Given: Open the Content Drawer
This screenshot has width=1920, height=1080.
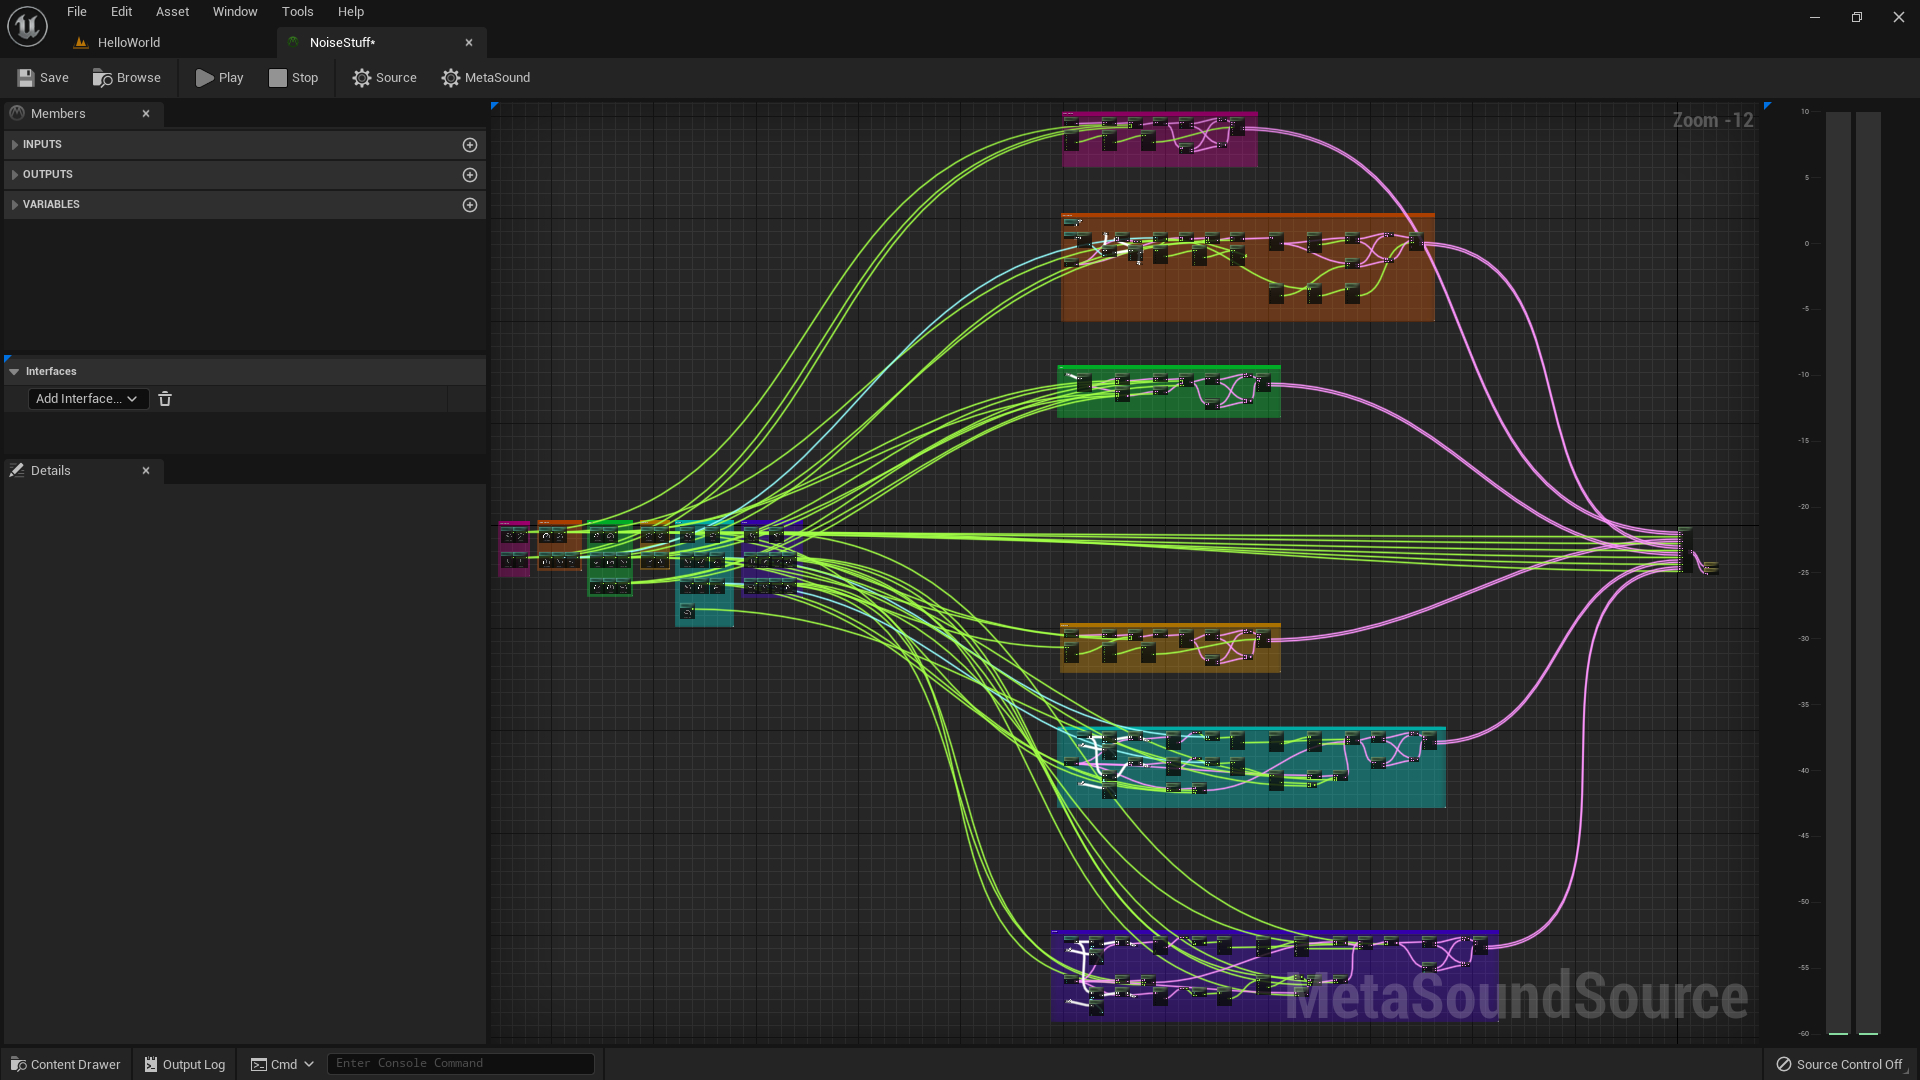Looking at the screenshot, I should pos(65,1064).
